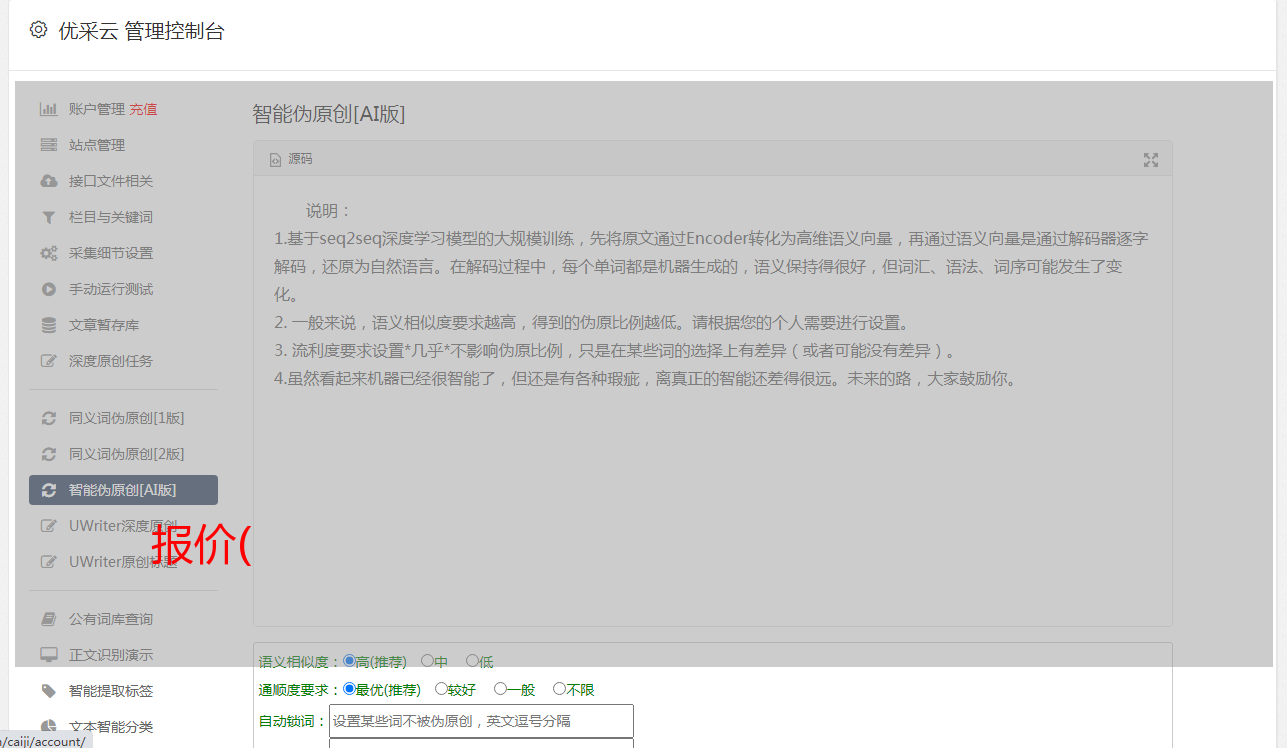
Task: Select 通顺度要求 一般 radio
Action: 500,689
